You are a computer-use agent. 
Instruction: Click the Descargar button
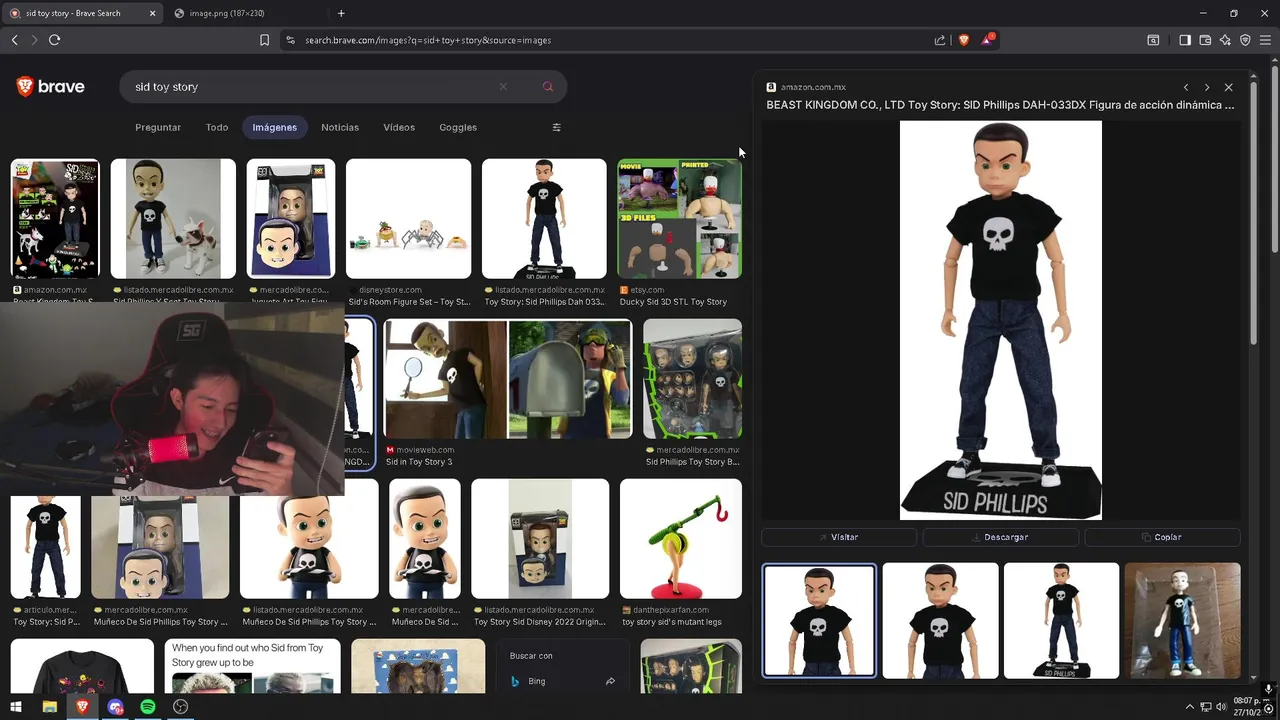(1001, 537)
